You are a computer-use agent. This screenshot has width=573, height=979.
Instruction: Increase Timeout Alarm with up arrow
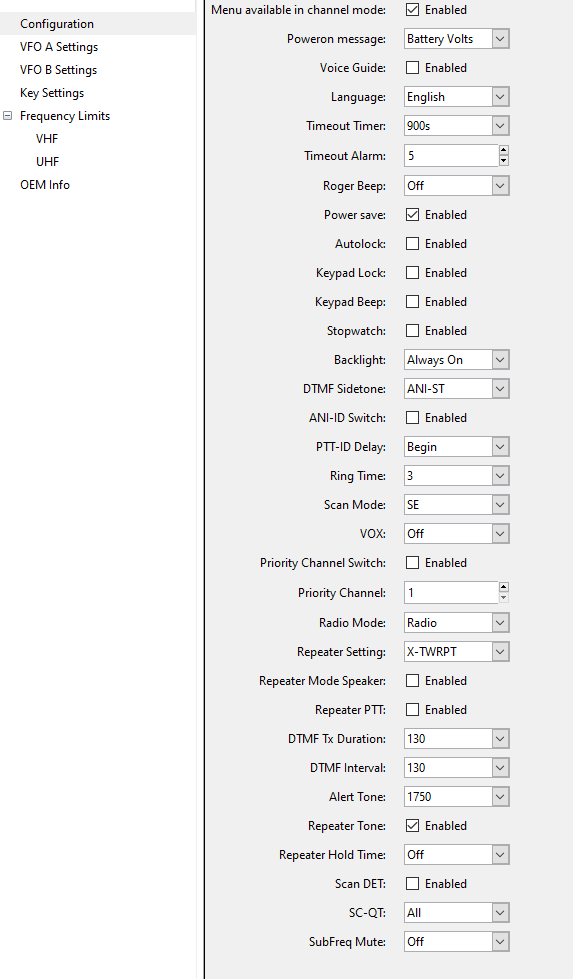pyautogui.click(x=504, y=150)
